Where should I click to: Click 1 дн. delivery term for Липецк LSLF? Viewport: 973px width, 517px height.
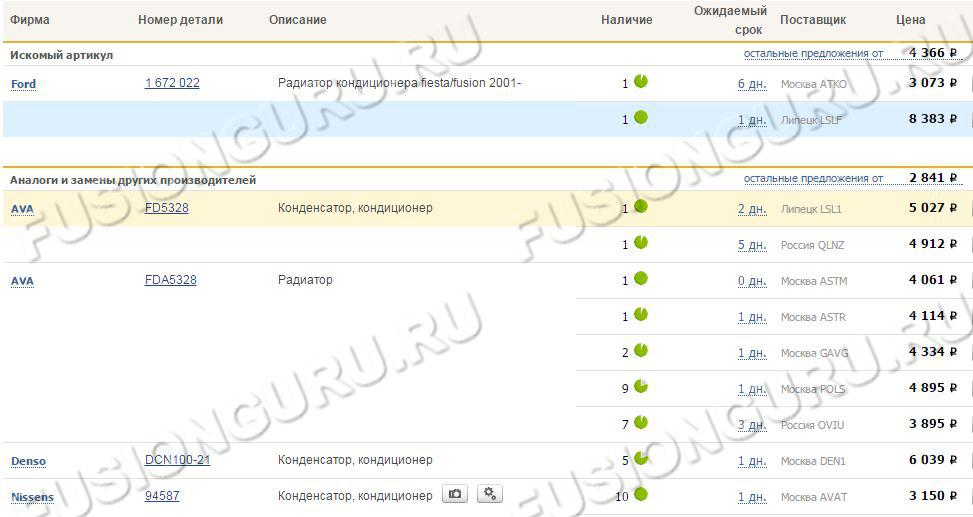pos(752,120)
